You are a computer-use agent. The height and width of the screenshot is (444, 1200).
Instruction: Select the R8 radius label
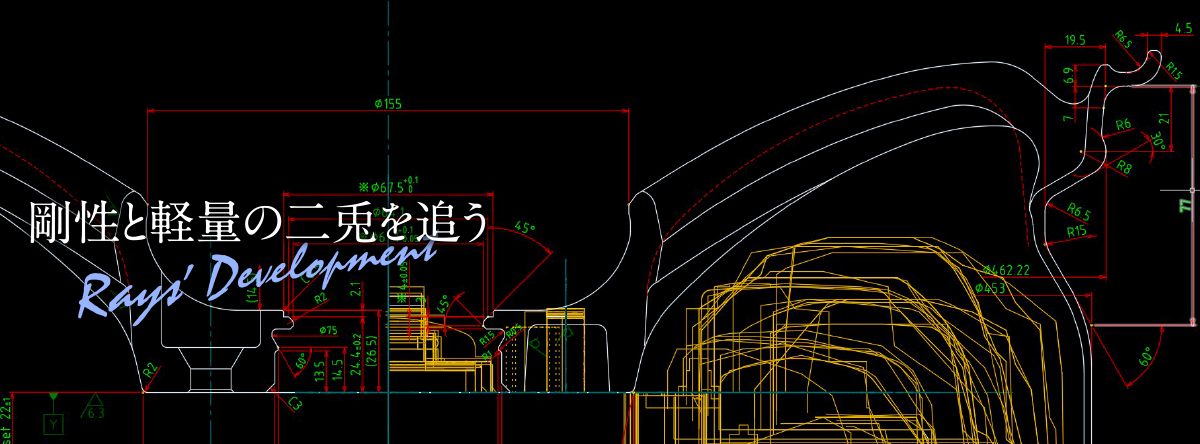pos(1124,167)
